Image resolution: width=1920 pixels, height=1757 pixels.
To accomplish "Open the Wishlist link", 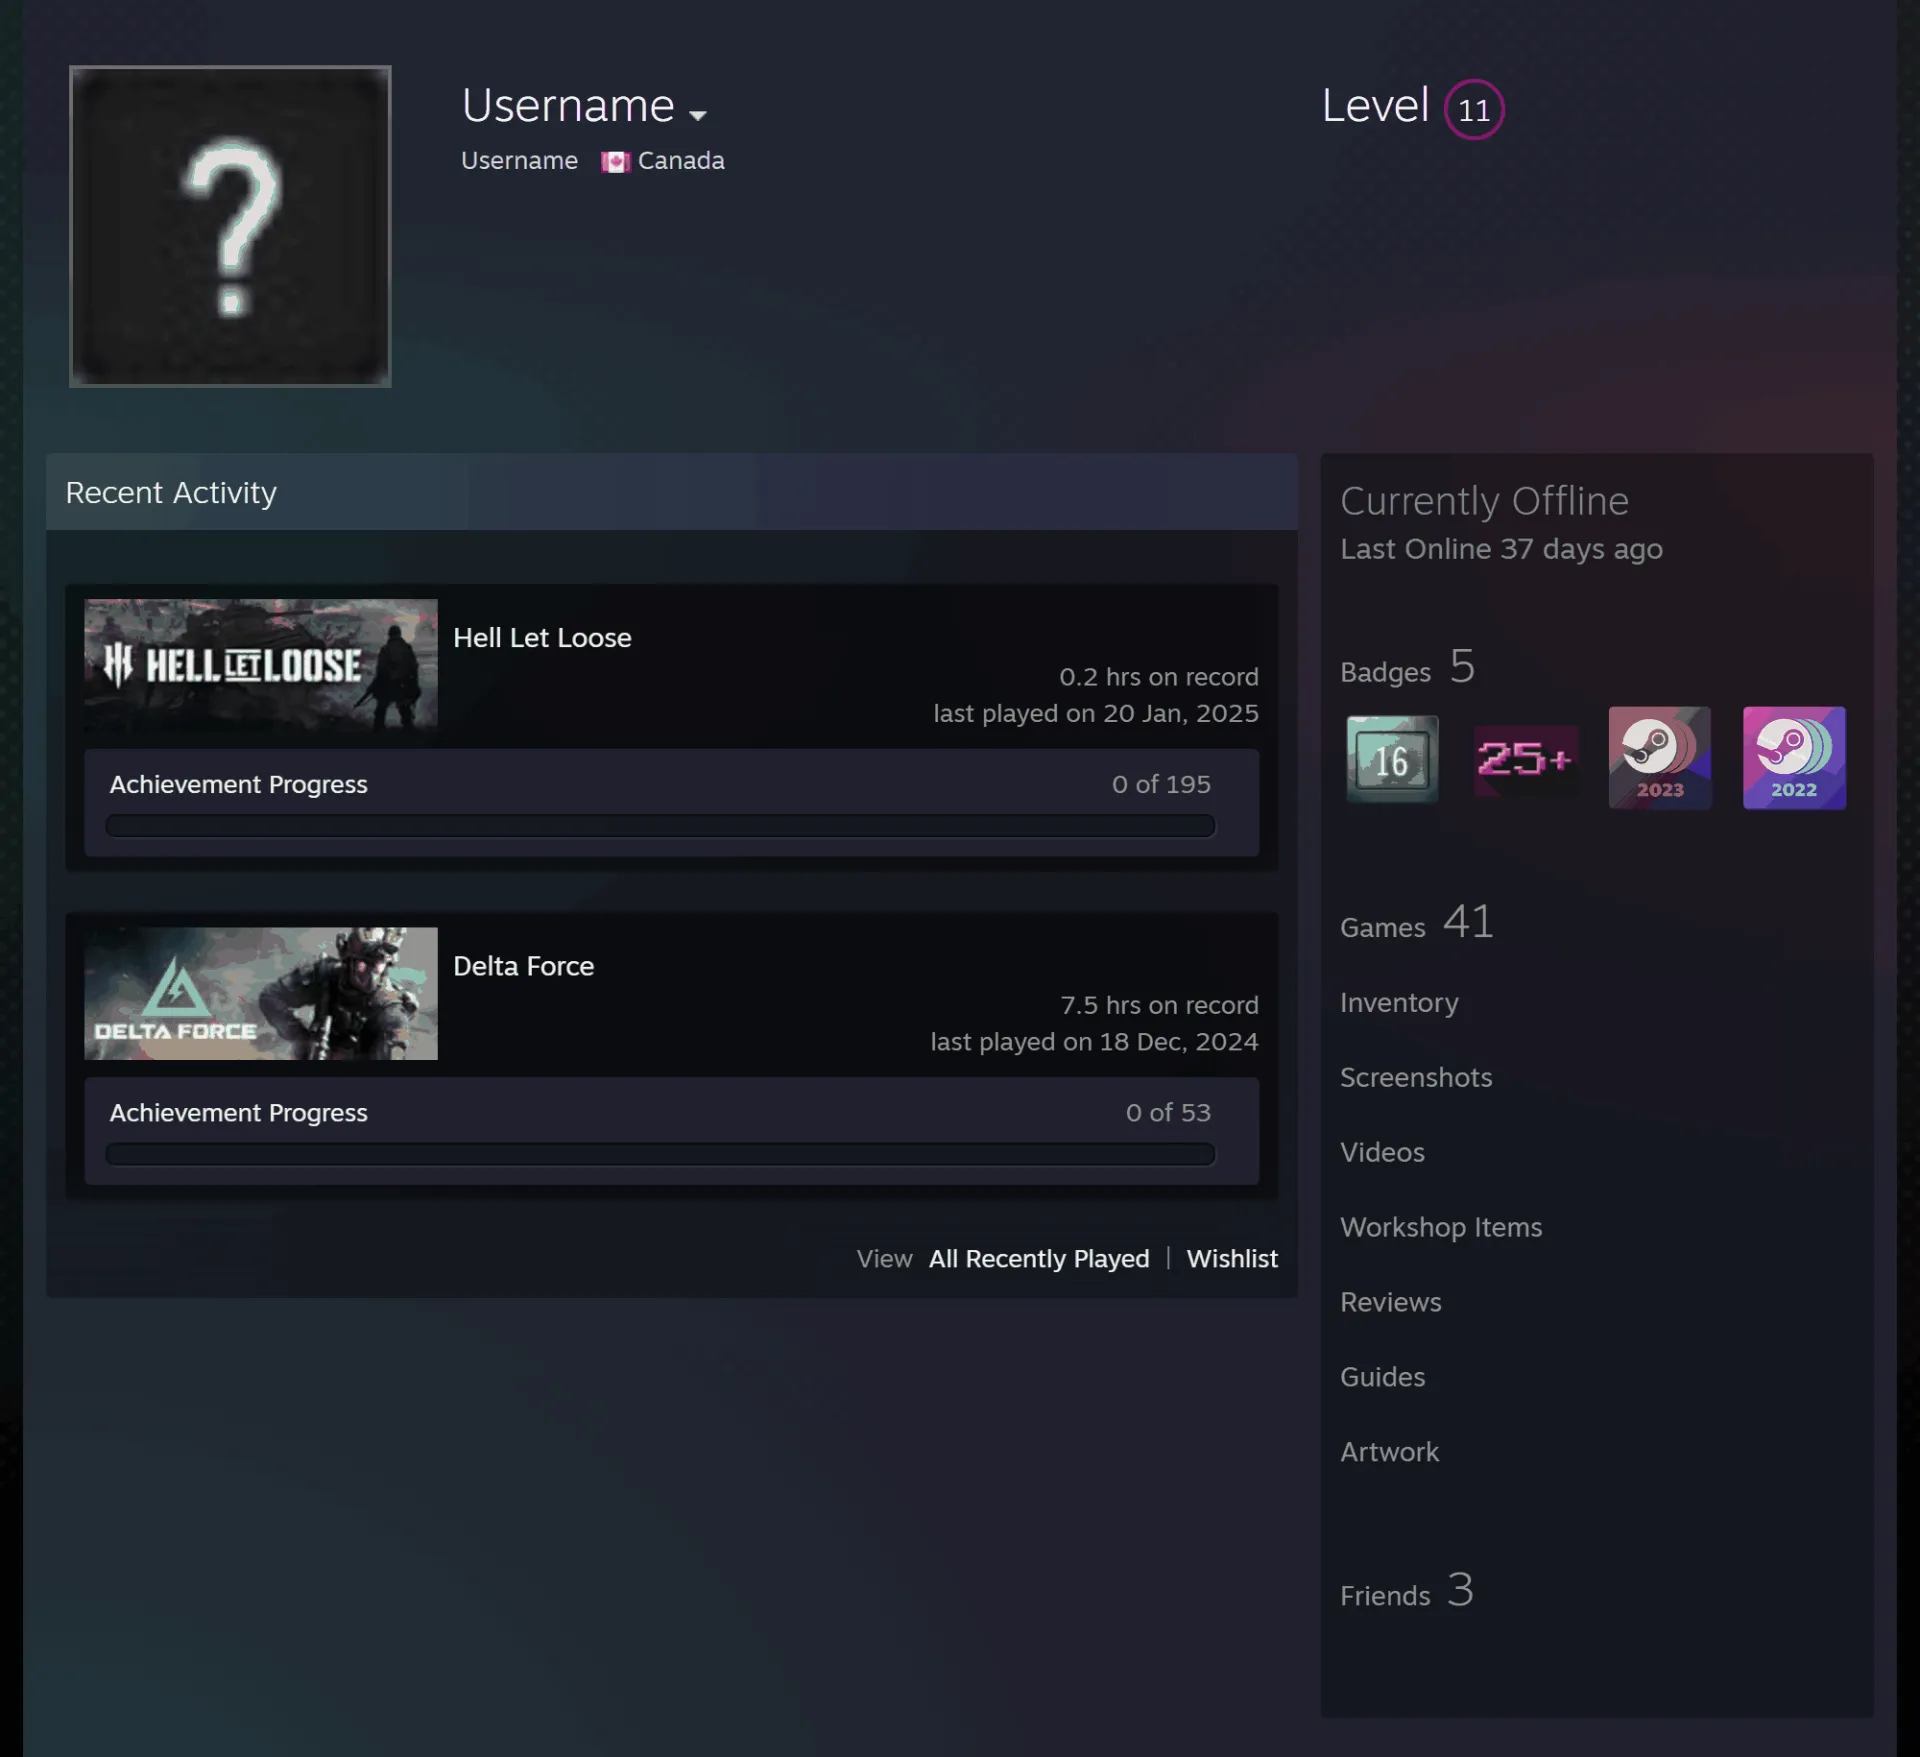I will point(1232,1259).
